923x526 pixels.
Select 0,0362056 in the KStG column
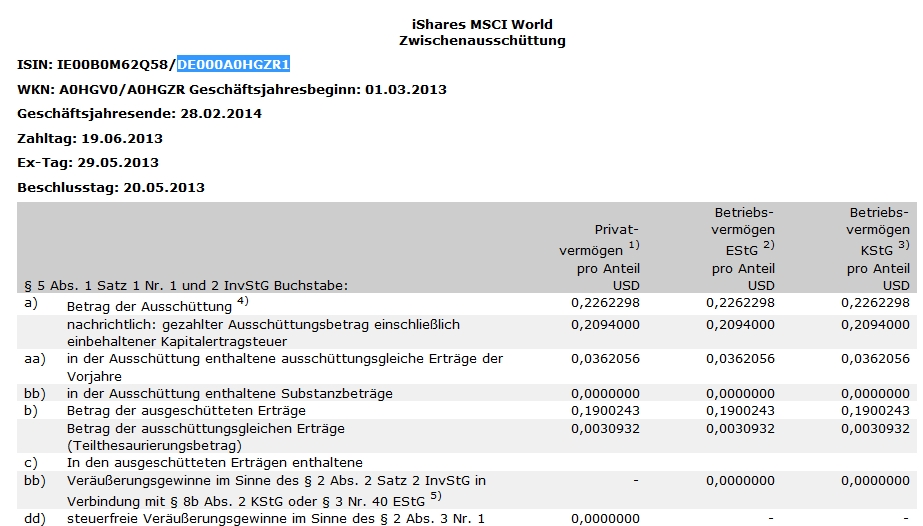[875, 359]
